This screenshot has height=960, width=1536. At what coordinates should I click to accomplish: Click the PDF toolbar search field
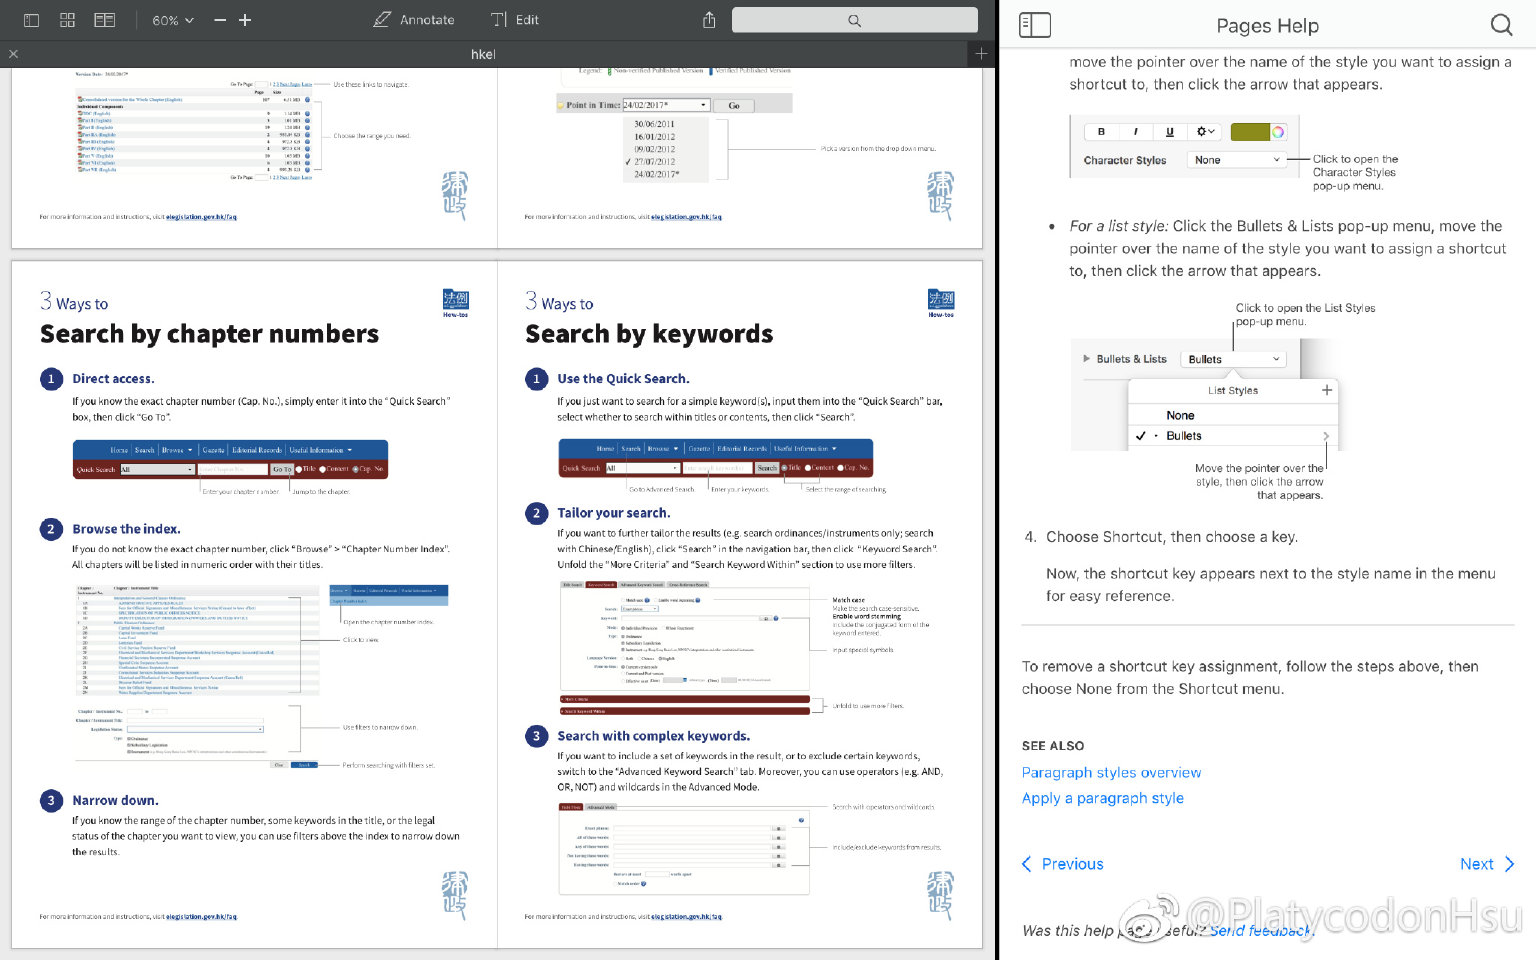pos(854,20)
